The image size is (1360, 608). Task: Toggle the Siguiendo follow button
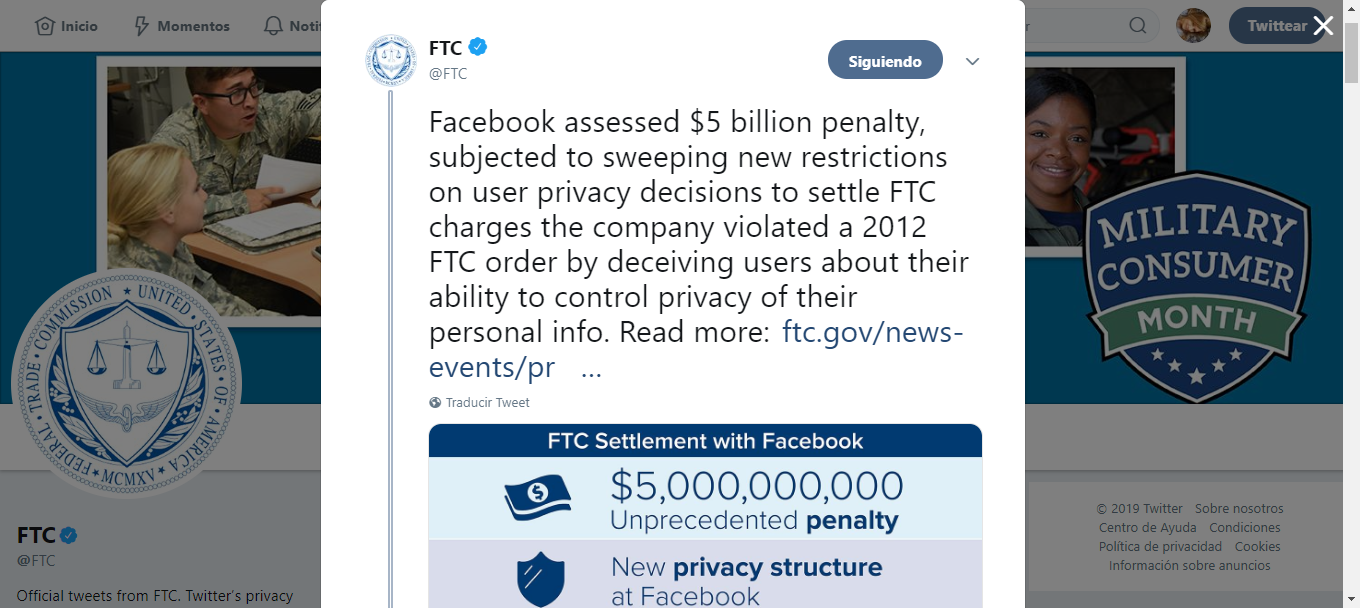pos(885,60)
